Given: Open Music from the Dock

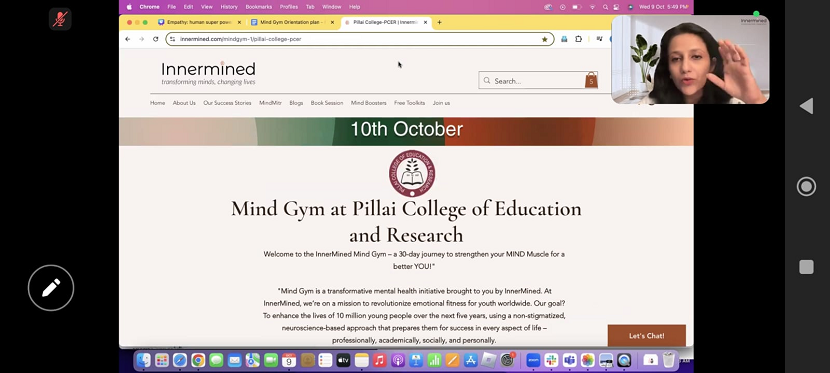Looking at the screenshot, I should [380, 360].
